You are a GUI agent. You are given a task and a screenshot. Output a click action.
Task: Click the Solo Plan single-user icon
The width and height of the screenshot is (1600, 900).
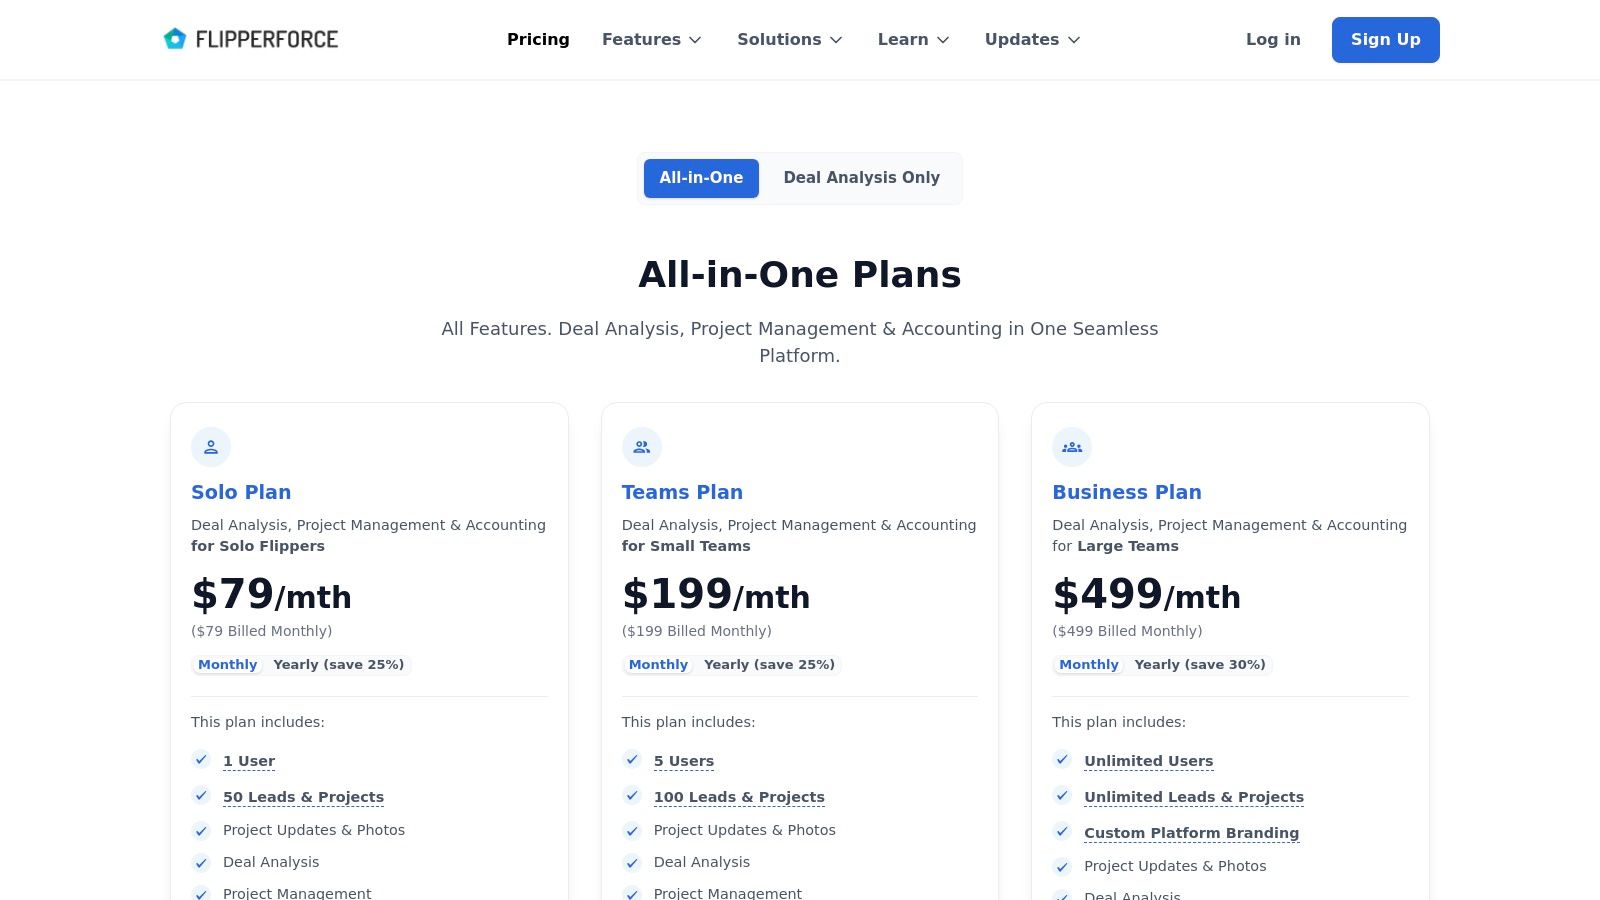pyautogui.click(x=211, y=447)
